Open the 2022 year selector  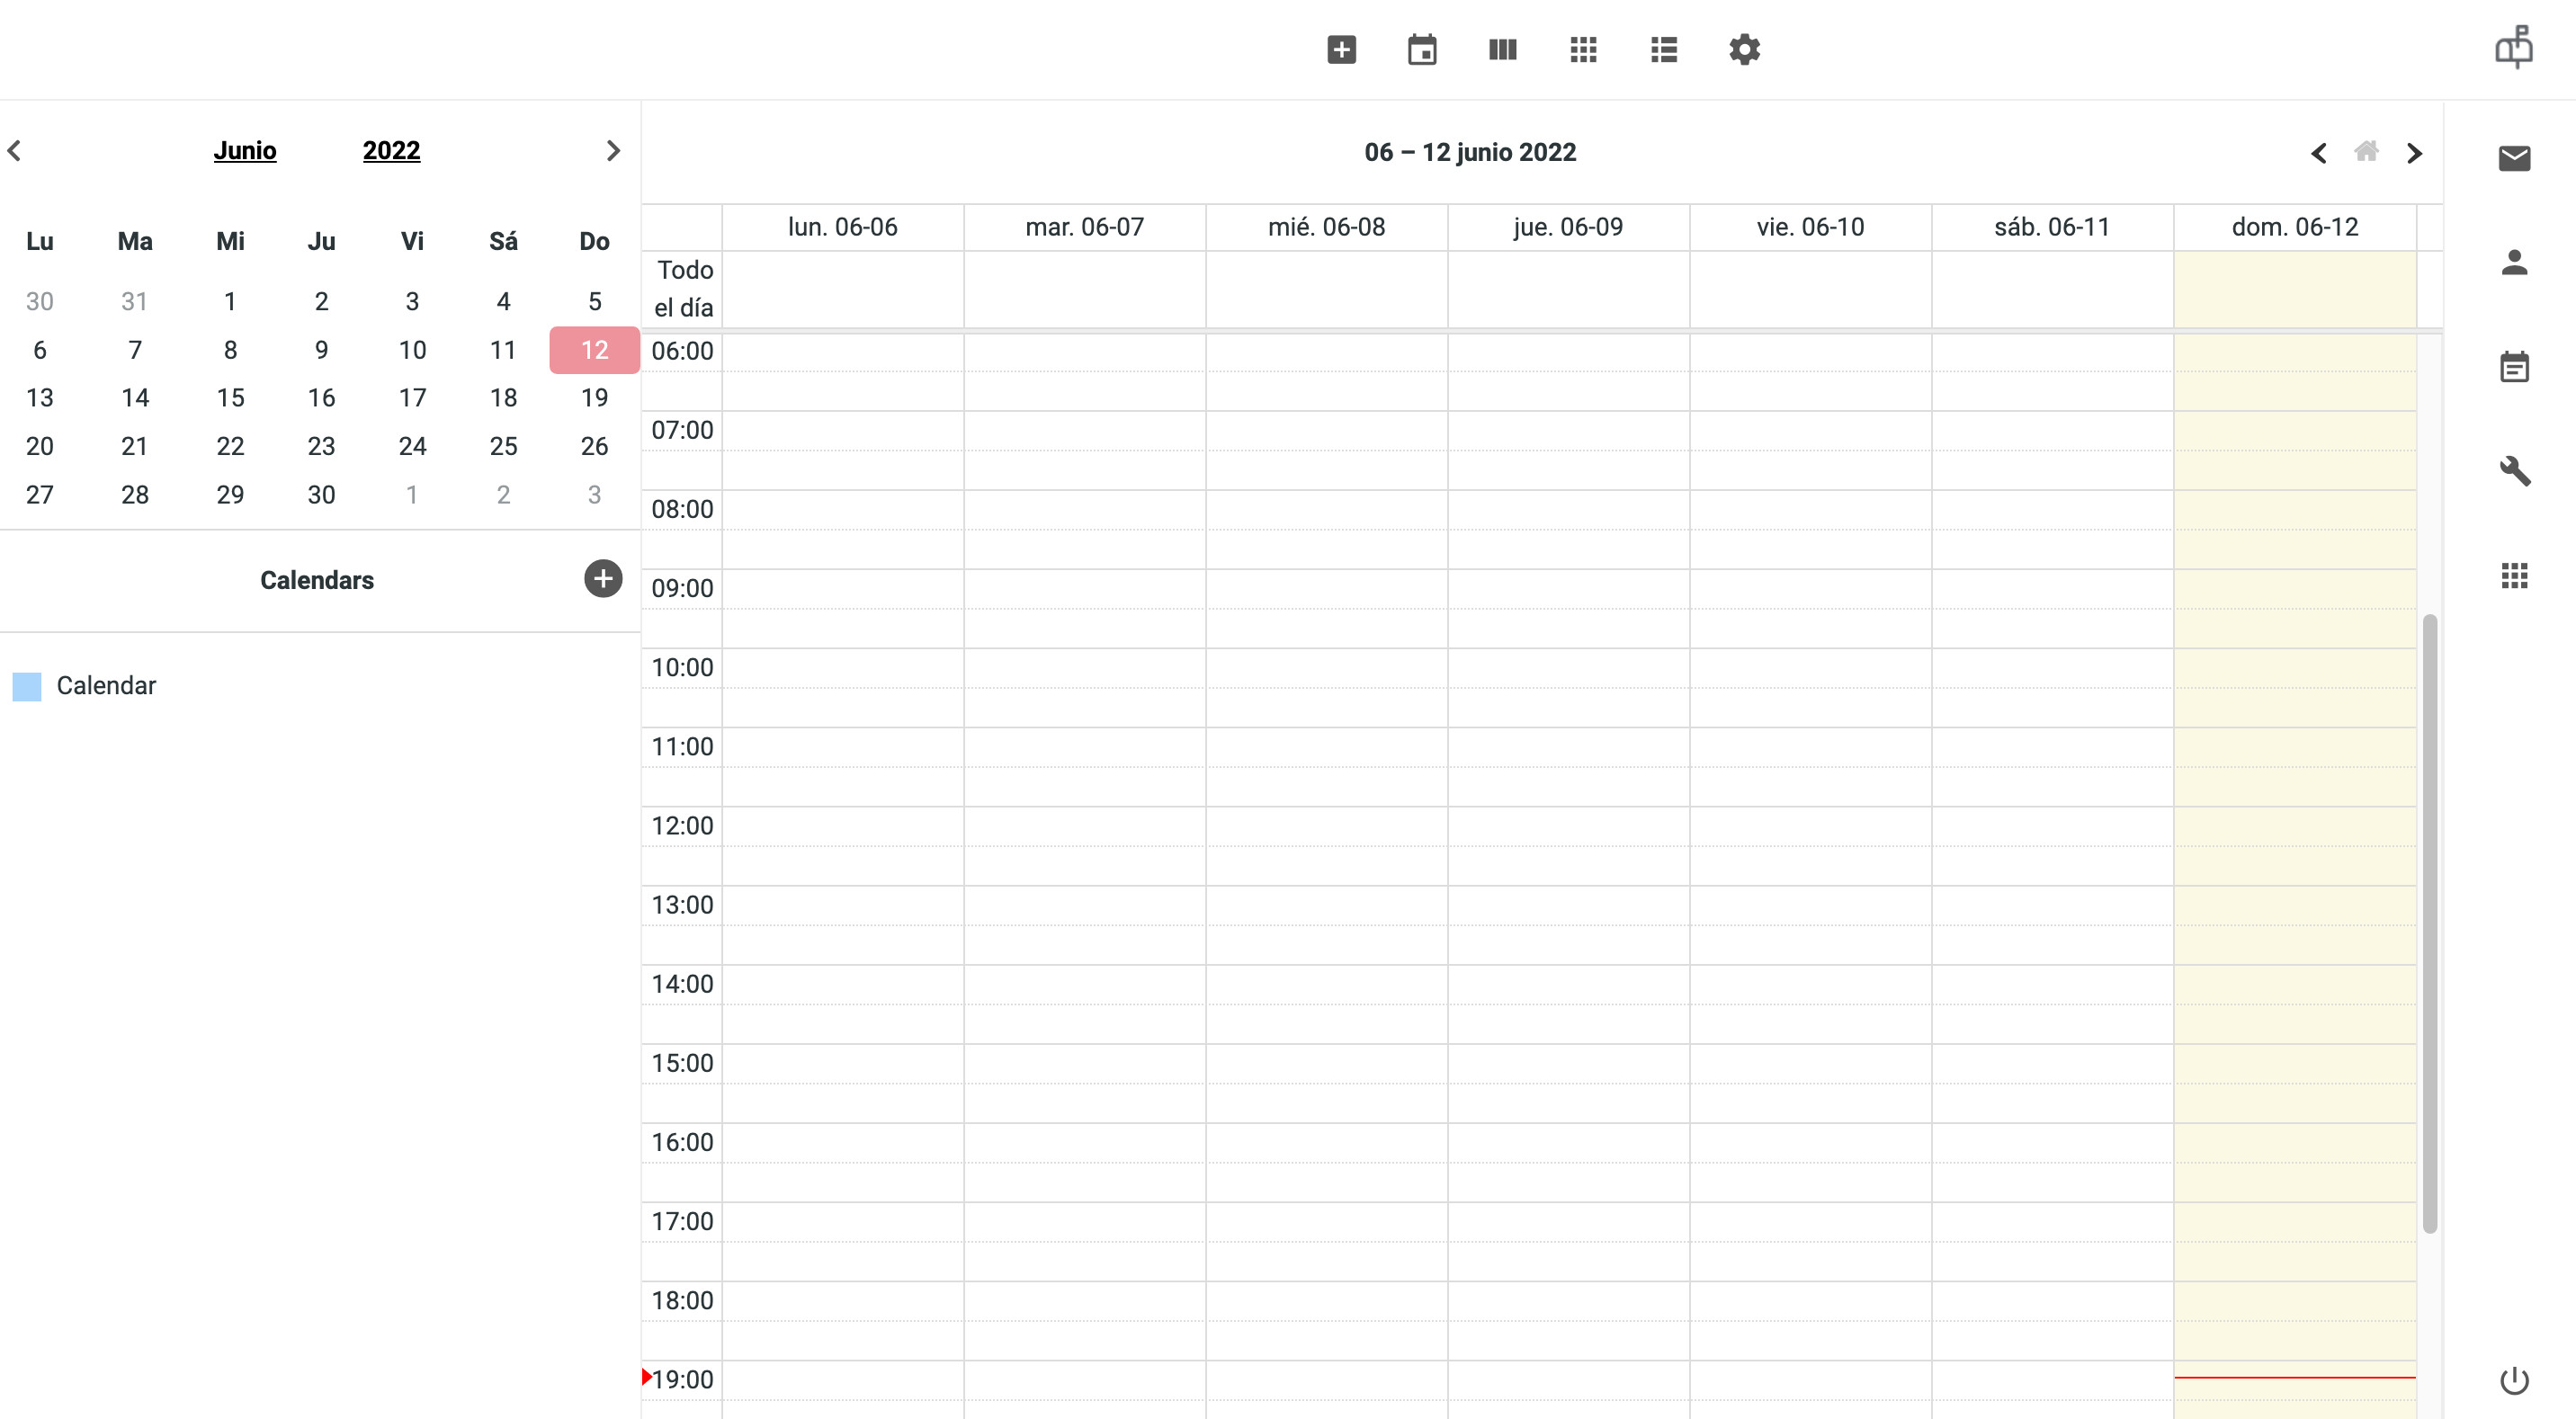(x=391, y=150)
